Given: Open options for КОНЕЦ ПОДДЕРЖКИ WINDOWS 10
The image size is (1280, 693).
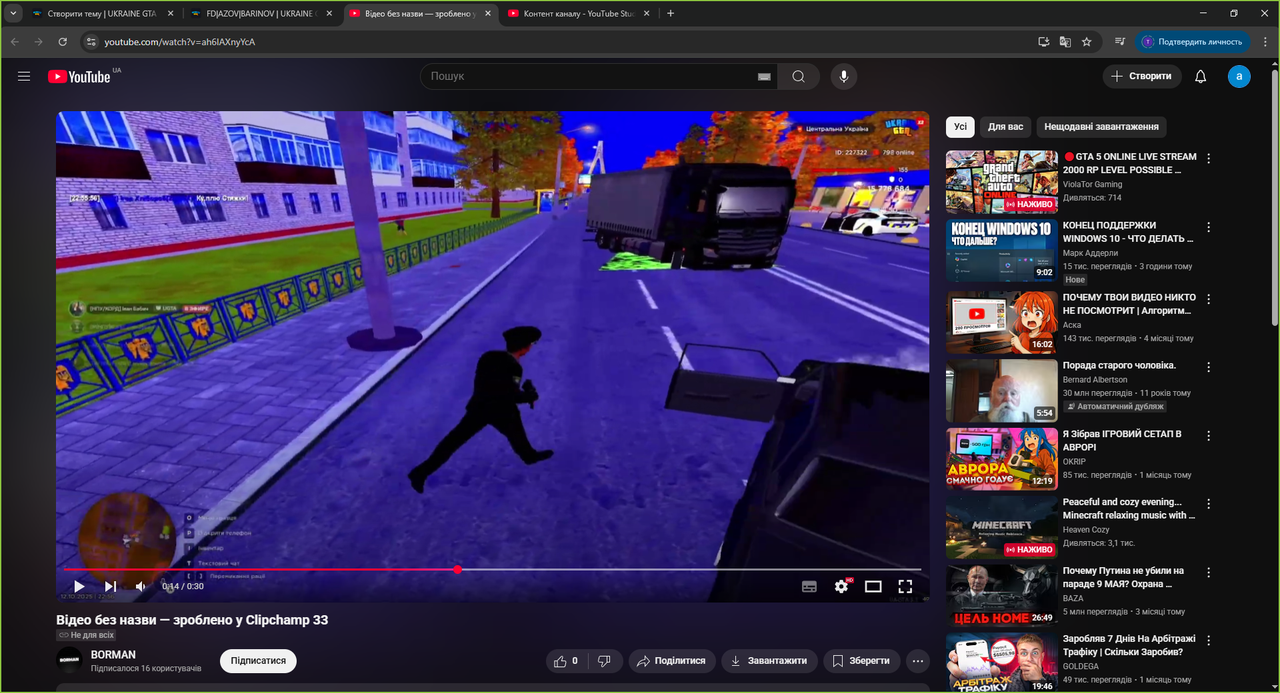Looking at the screenshot, I should (1209, 227).
